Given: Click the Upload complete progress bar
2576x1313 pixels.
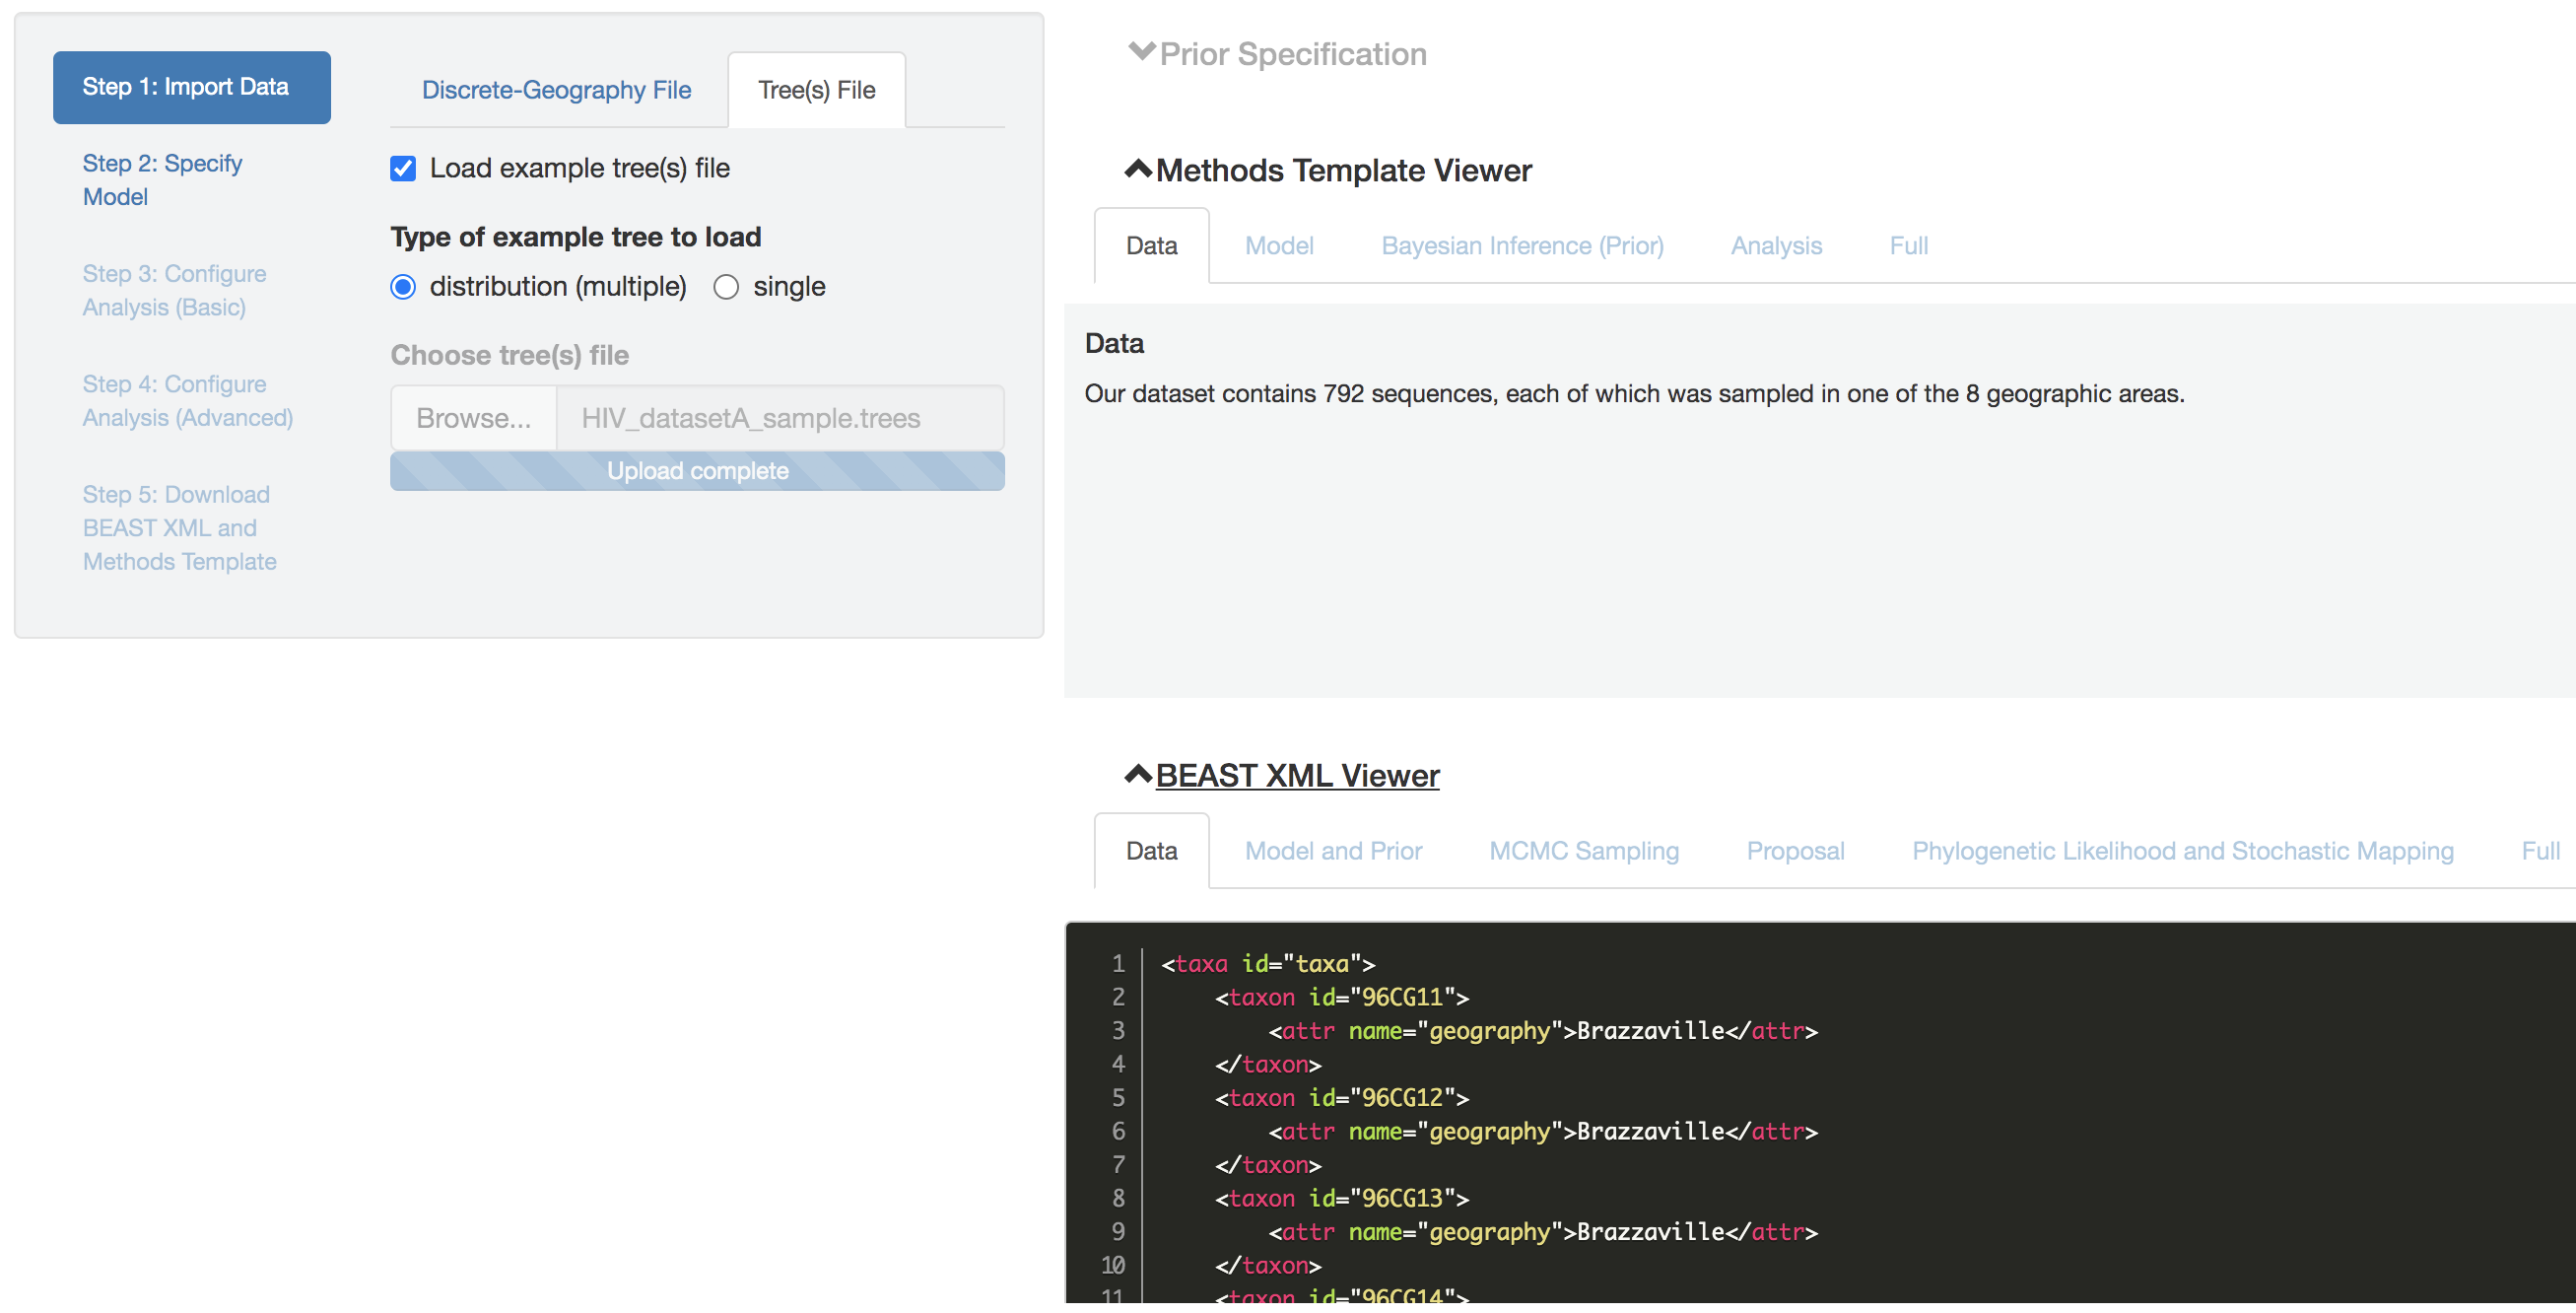Looking at the screenshot, I should [x=697, y=471].
